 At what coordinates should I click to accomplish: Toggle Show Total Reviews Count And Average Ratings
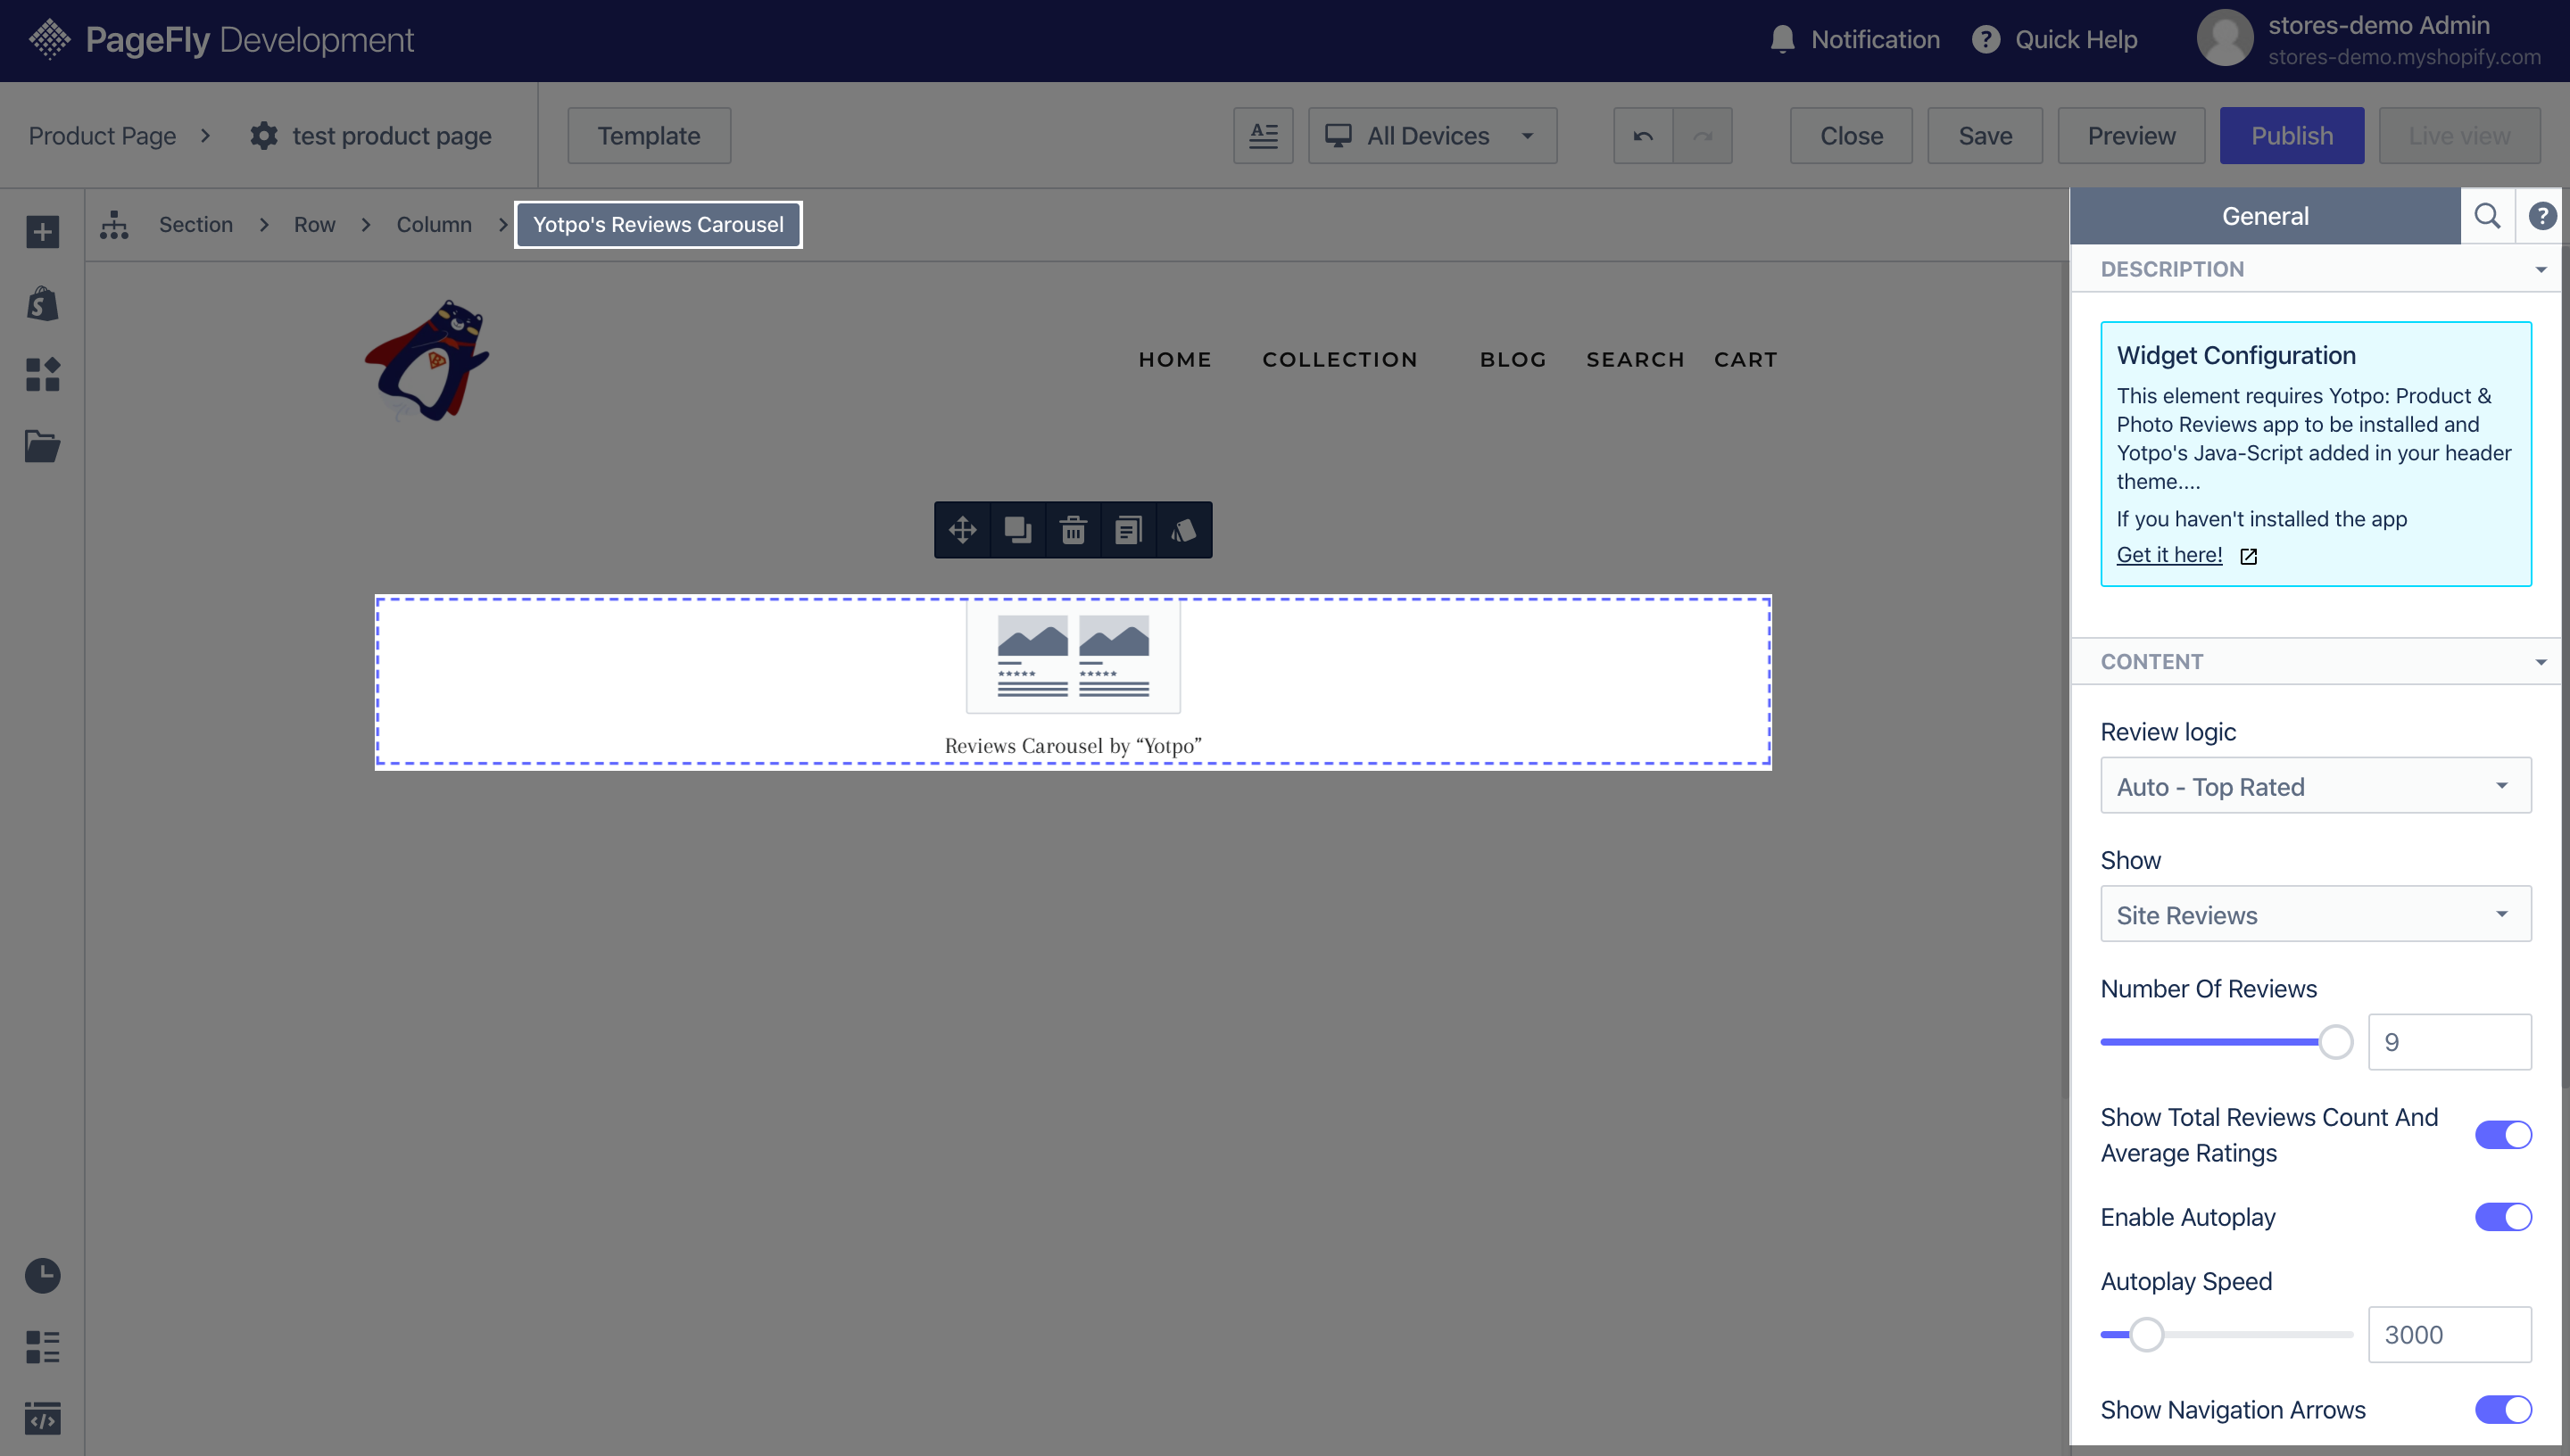point(2503,1134)
